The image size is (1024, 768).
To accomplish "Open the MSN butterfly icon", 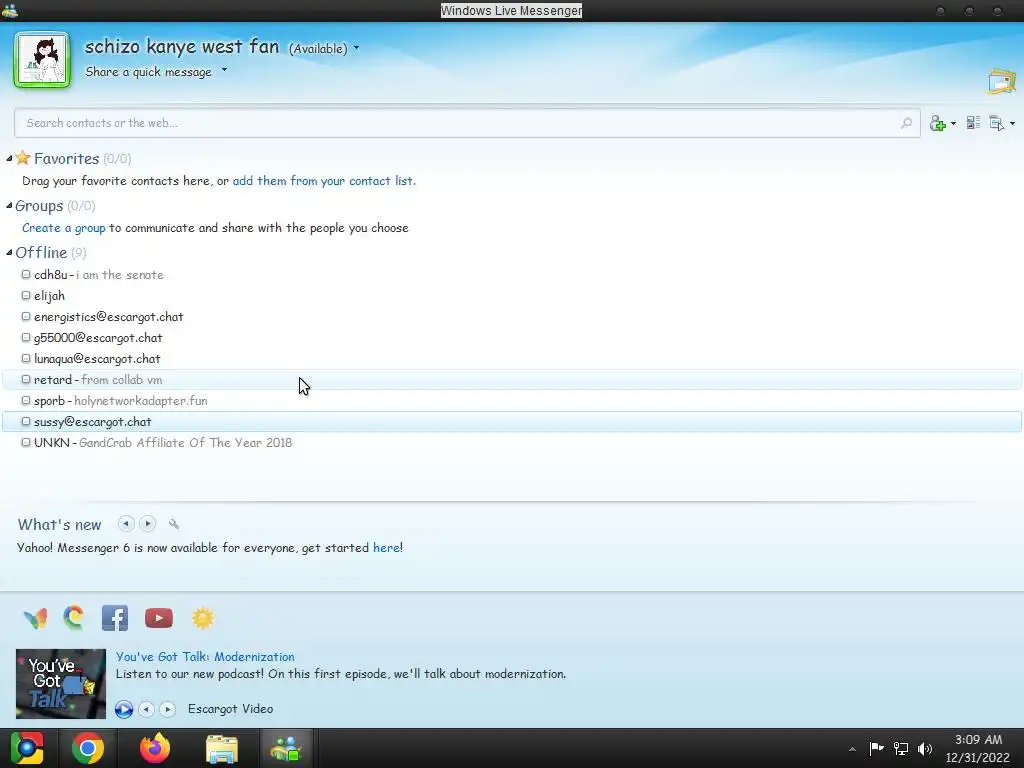I will pos(35,618).
